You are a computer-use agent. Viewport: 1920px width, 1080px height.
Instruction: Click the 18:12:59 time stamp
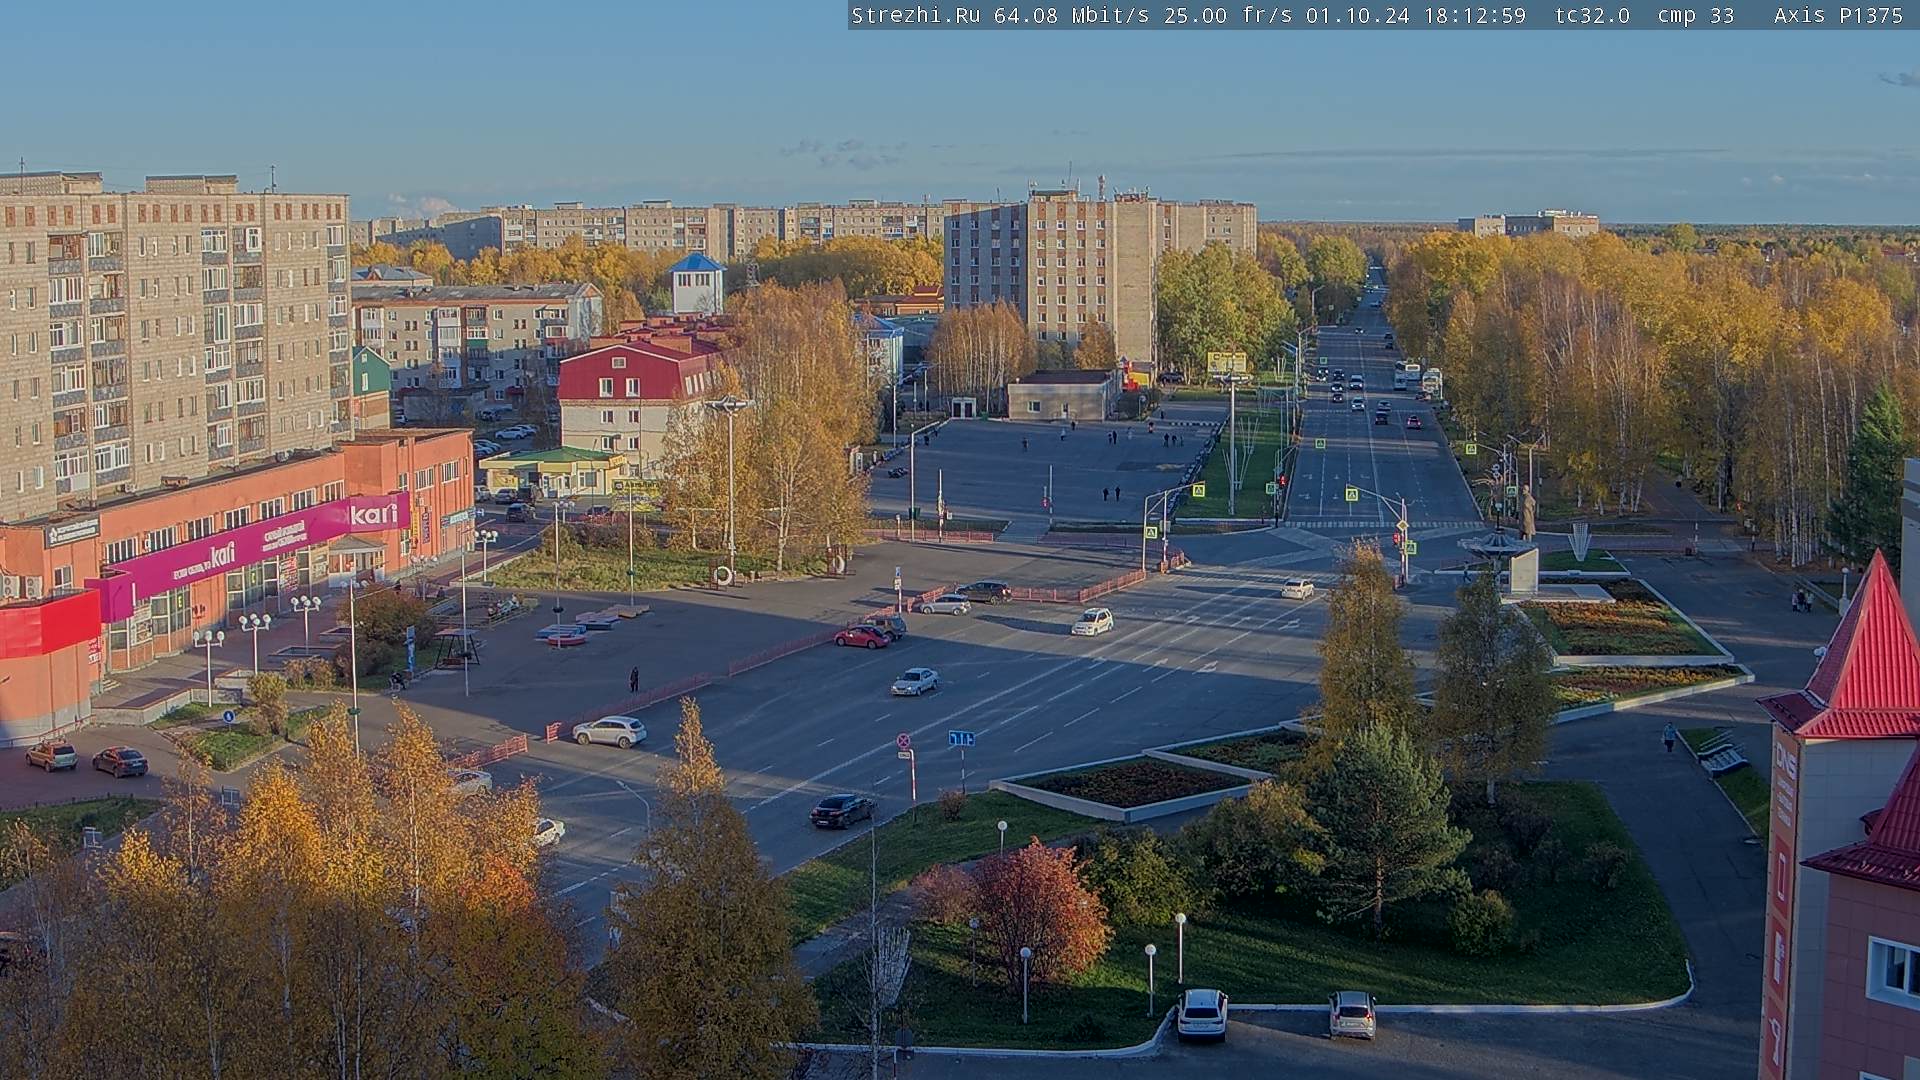tap(1473, 15)
